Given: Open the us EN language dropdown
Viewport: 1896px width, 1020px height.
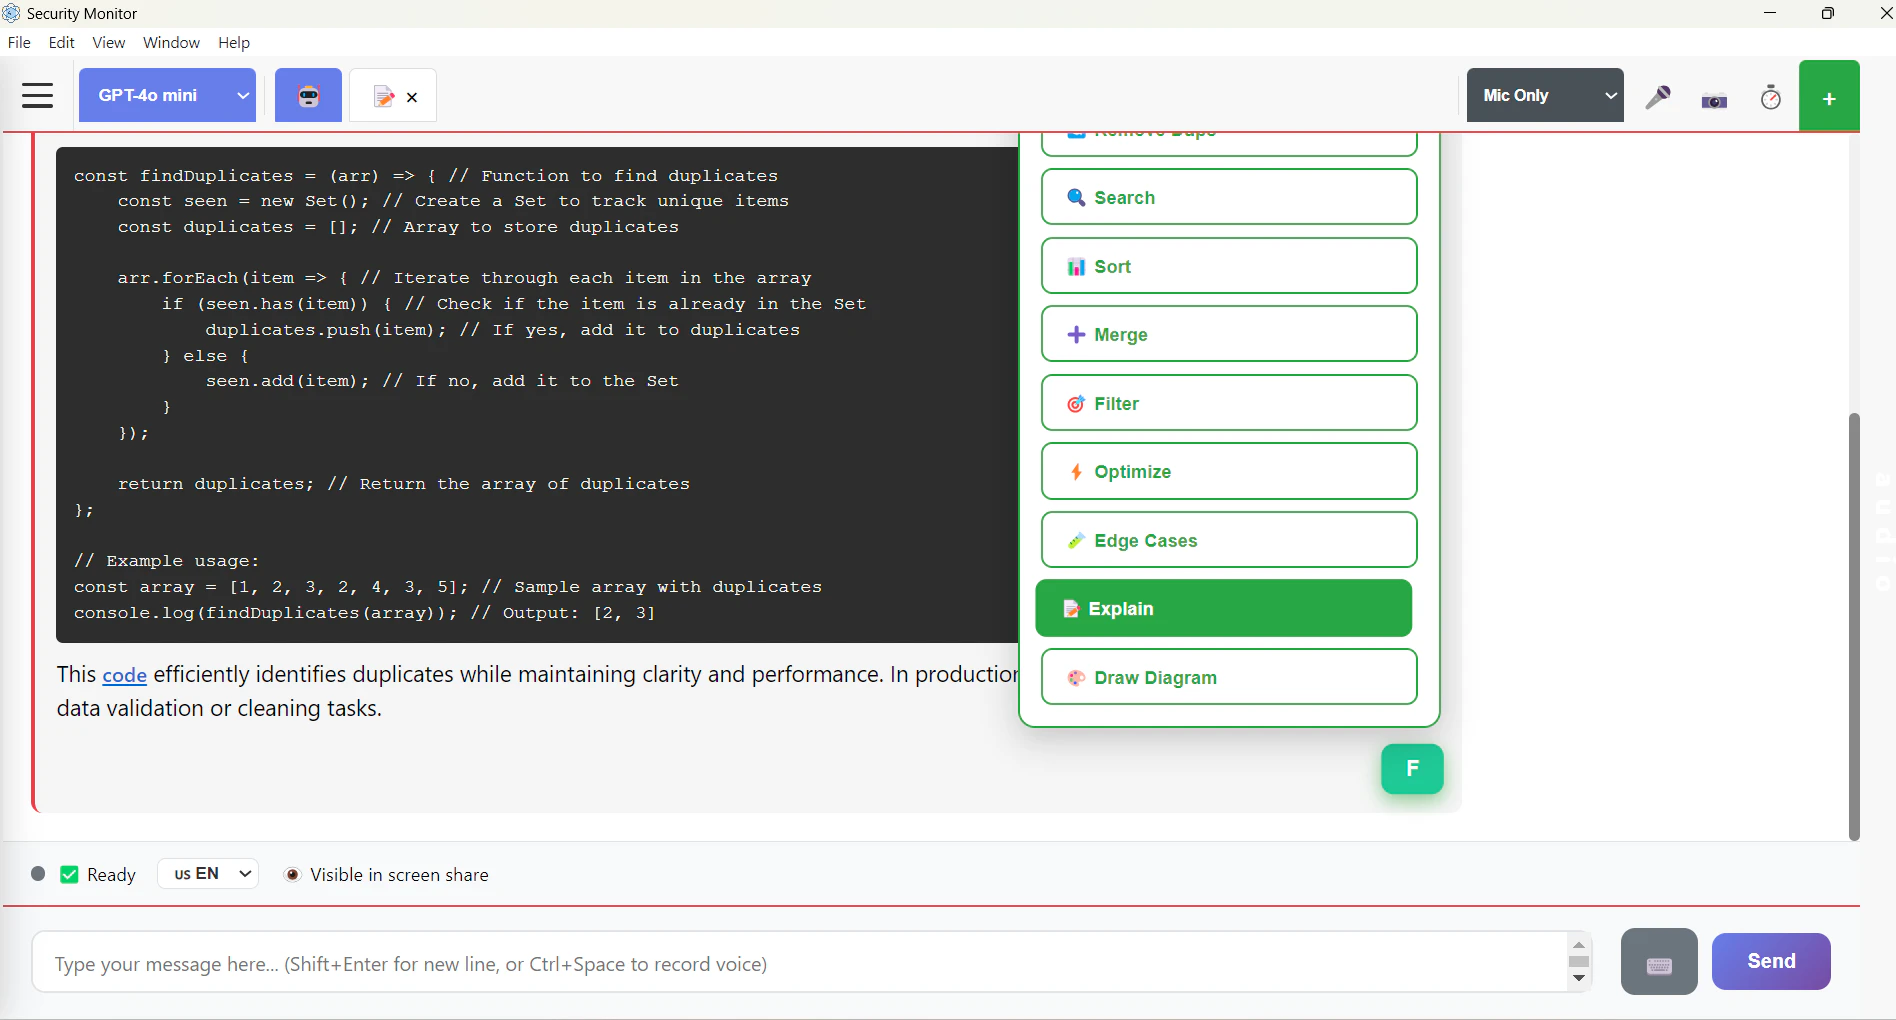Looking at the screenshot, I should [207, 873].
